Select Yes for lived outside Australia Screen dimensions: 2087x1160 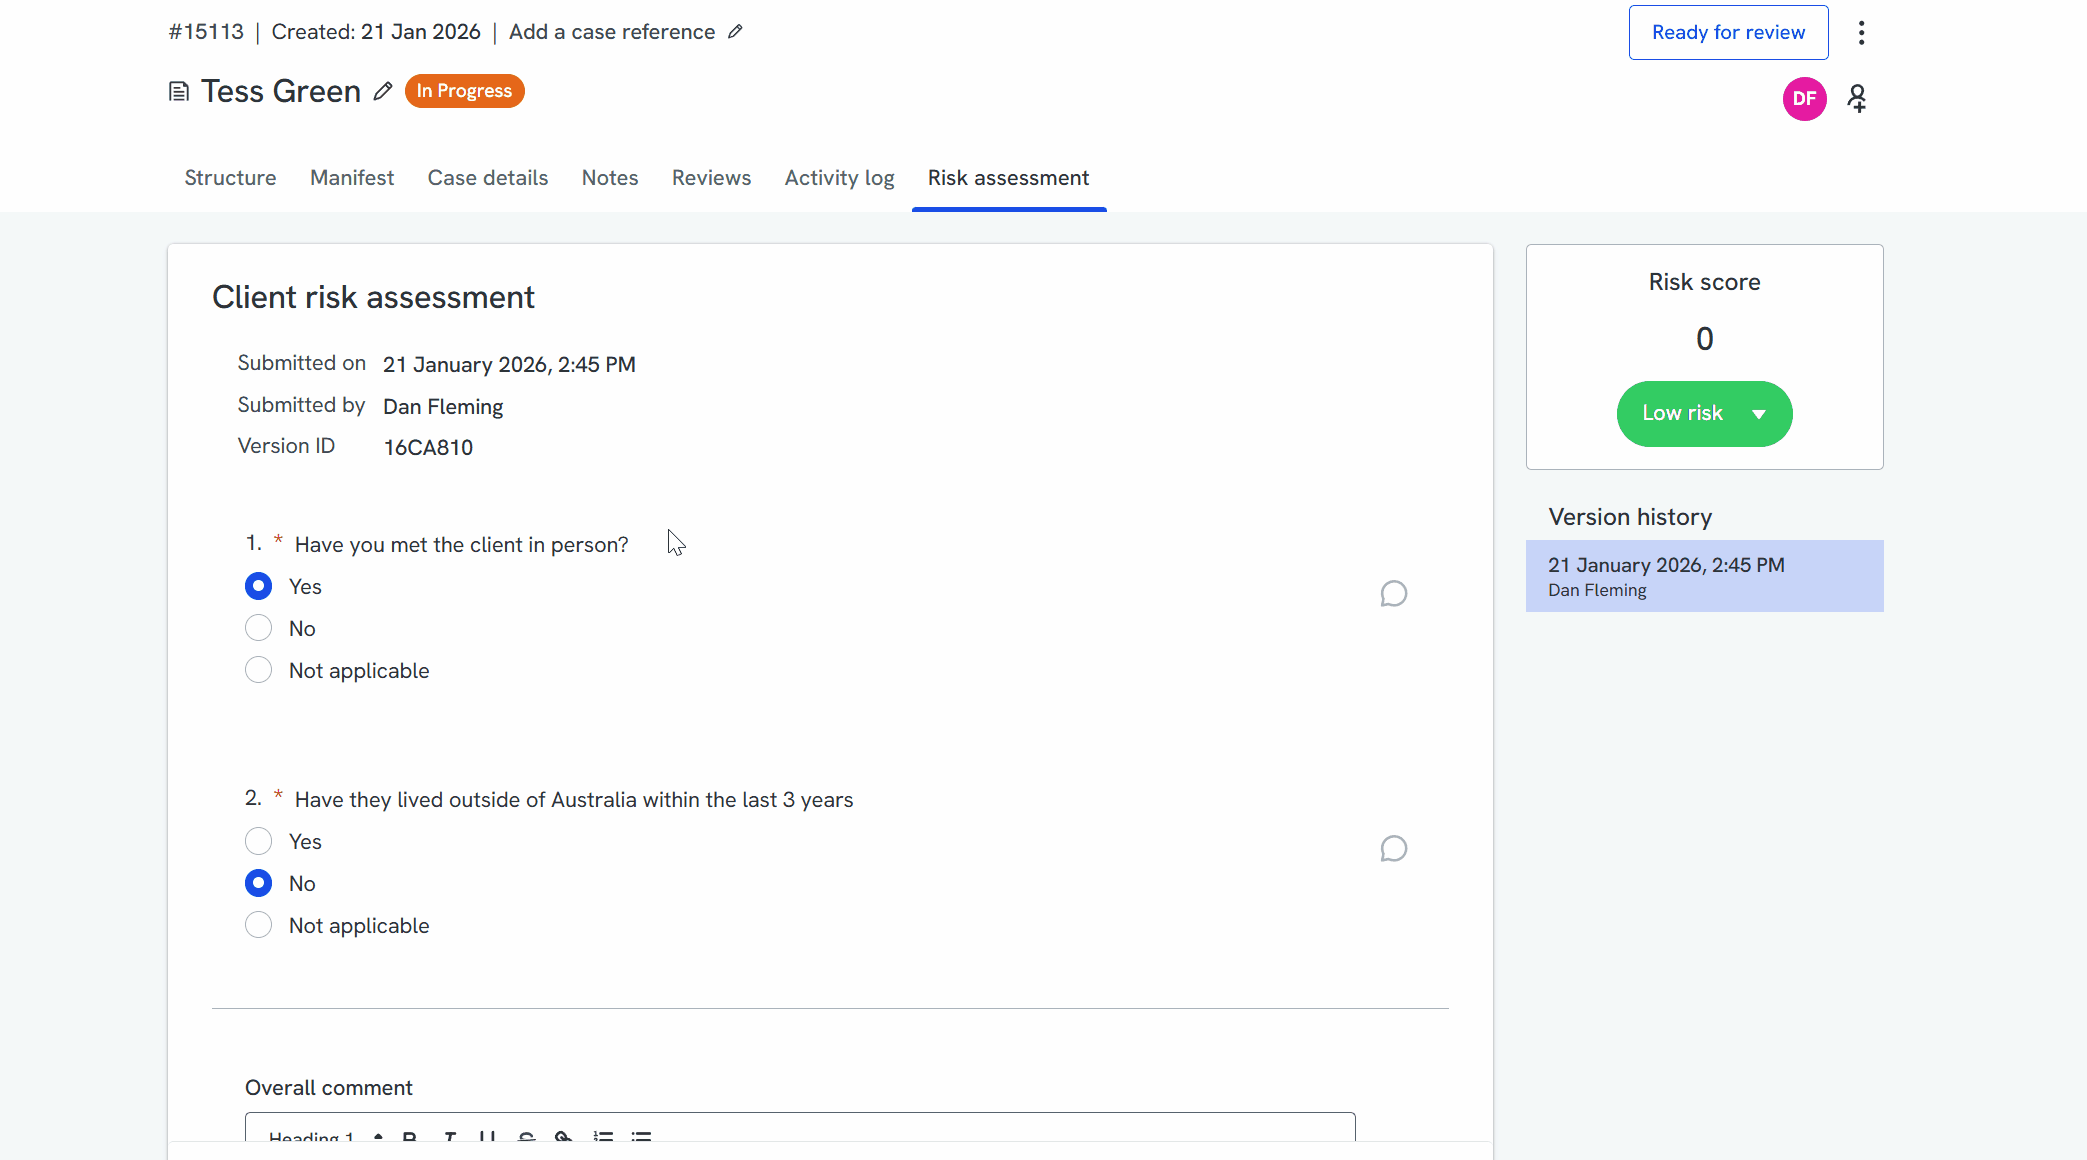tap(259, 841)
